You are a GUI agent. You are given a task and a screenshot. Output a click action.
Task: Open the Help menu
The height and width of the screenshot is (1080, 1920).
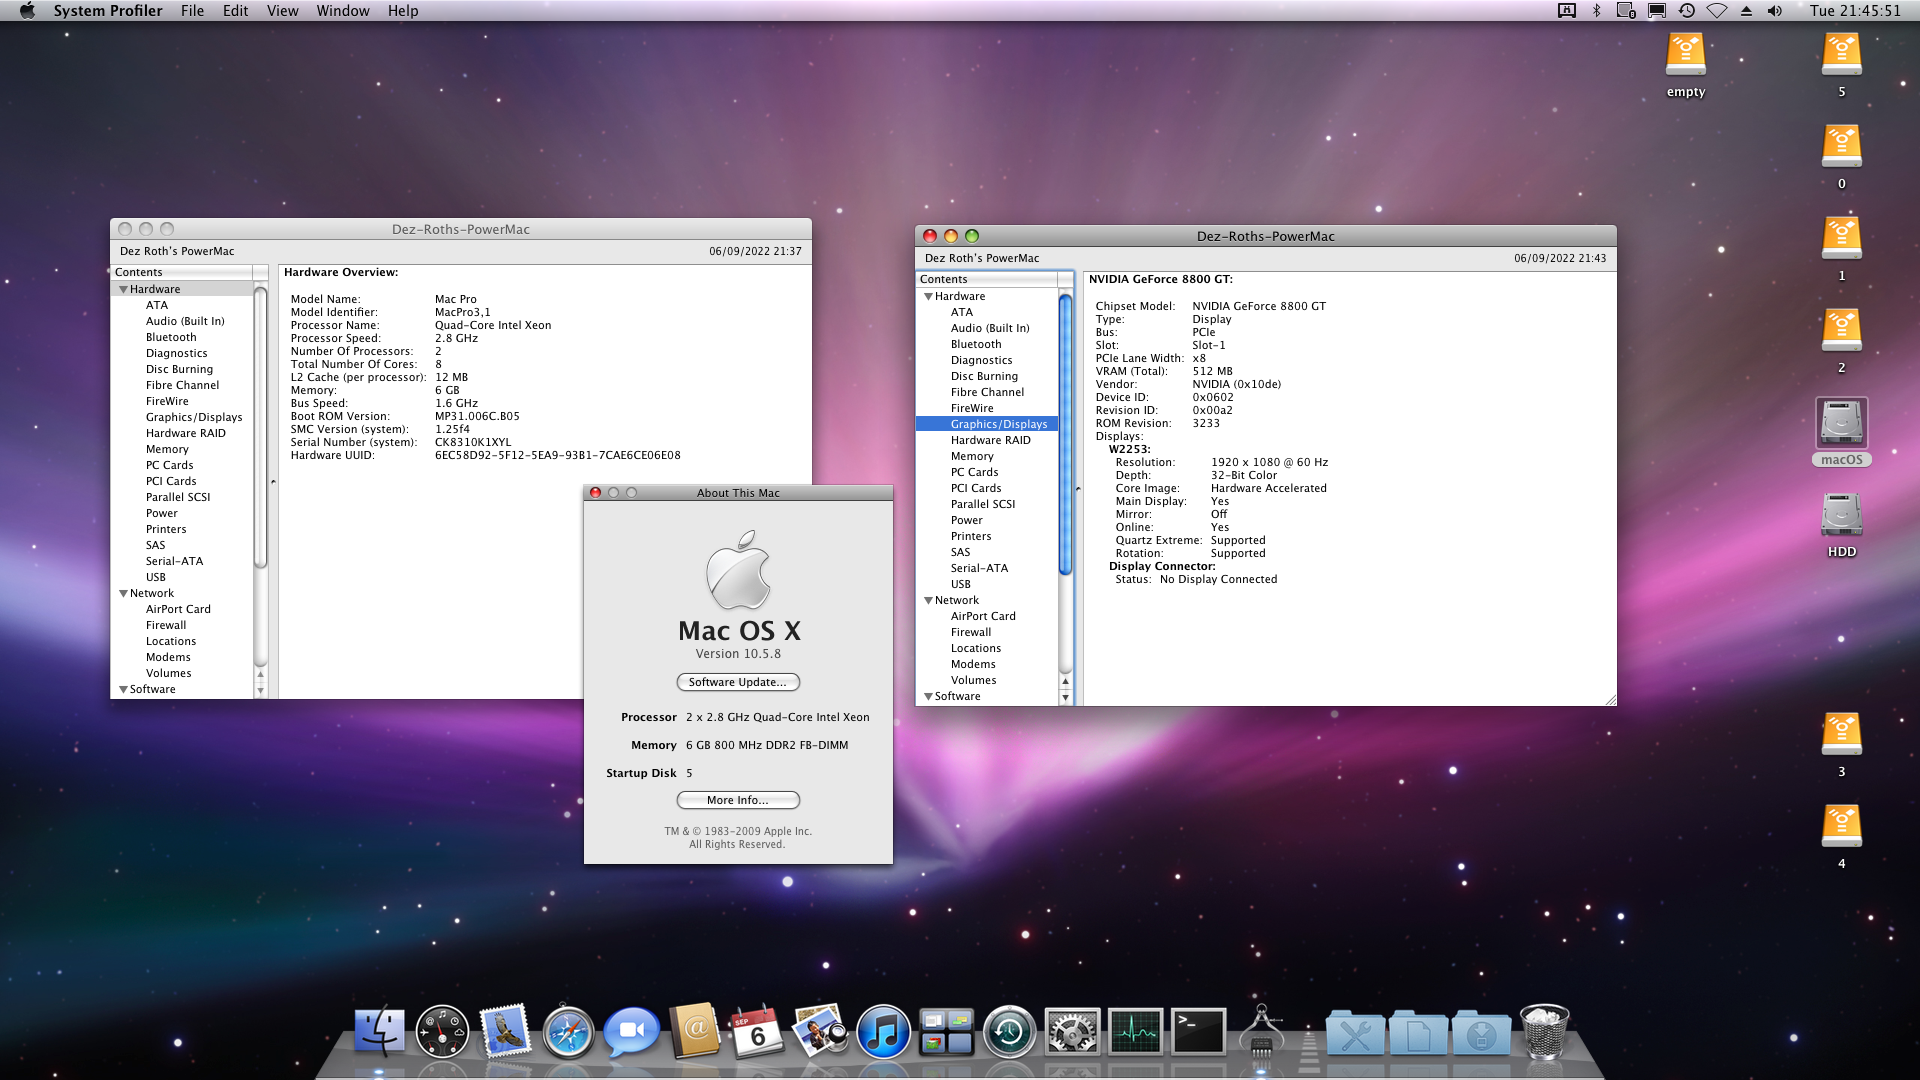point(403,11)
